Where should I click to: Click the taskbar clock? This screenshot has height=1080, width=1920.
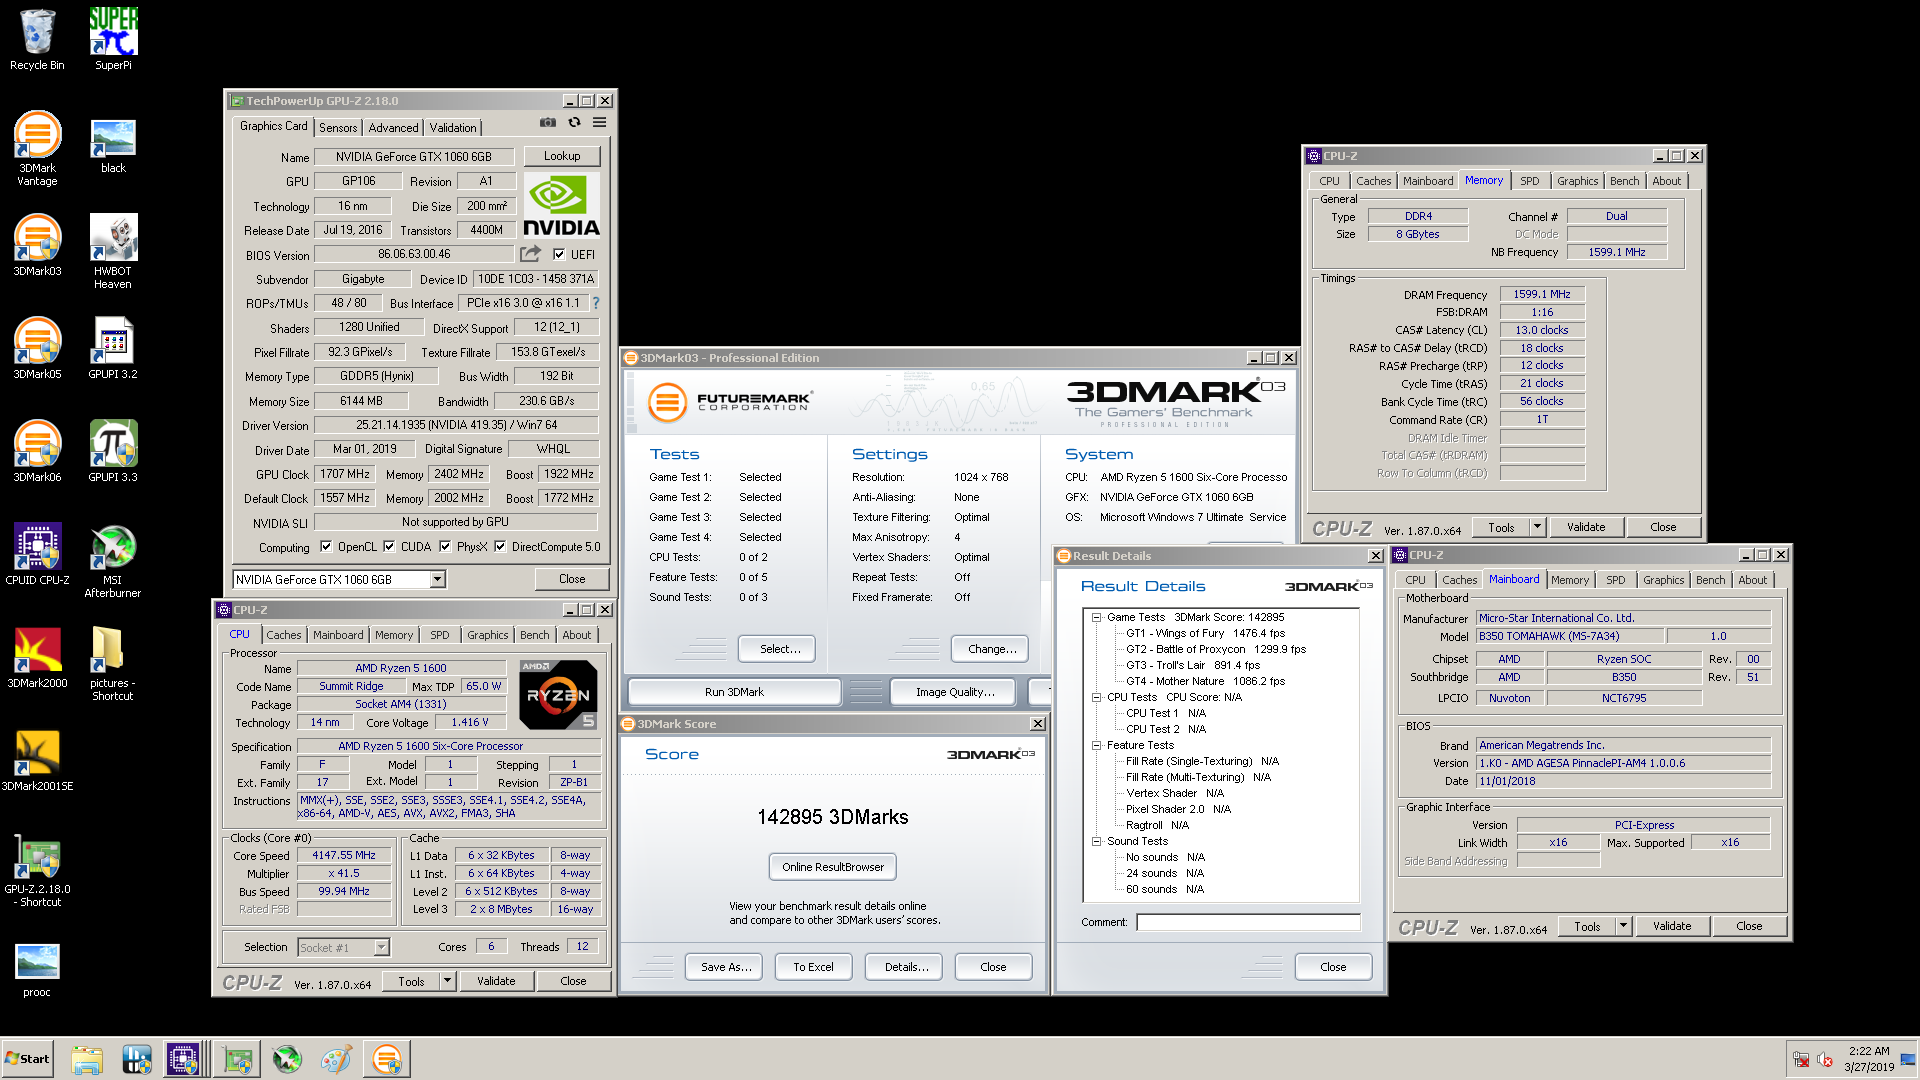coord(1869,1059)
